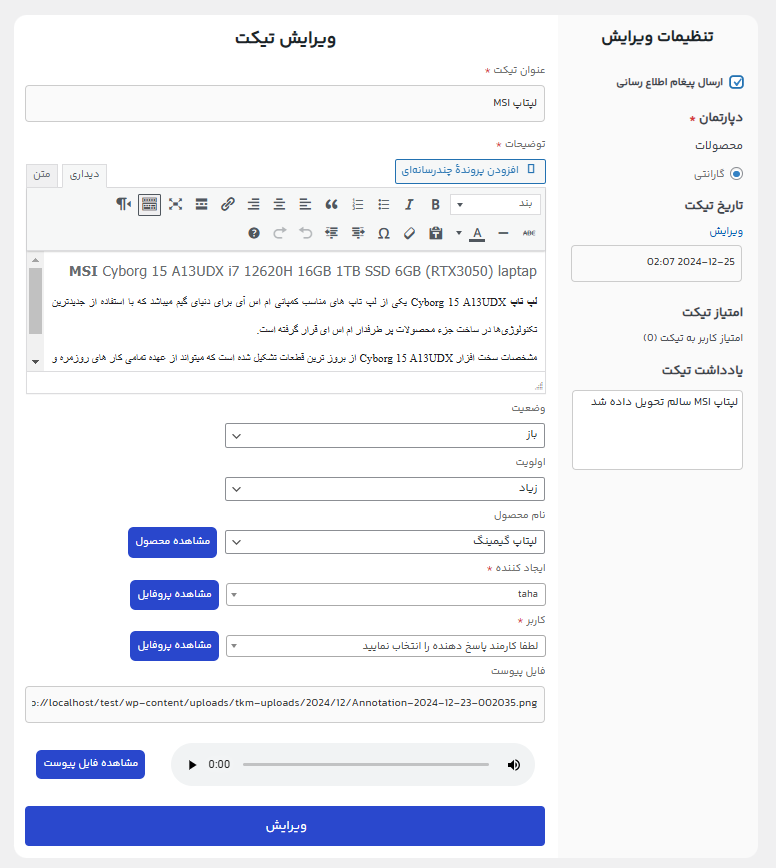Open the paragraph format dropdown labeled بند
The width and height of the screenshot is (776, 868).
[496, 204]
